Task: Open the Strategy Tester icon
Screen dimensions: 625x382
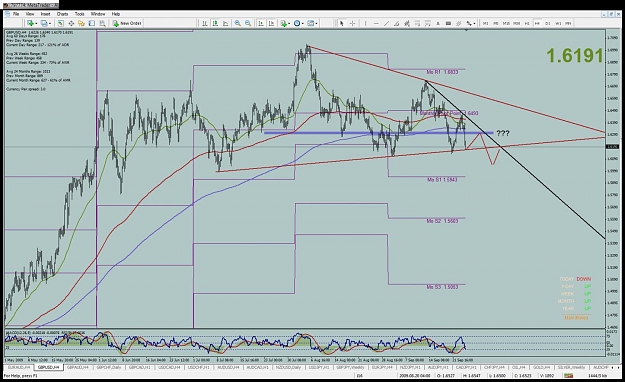Action: pos(102,24)
